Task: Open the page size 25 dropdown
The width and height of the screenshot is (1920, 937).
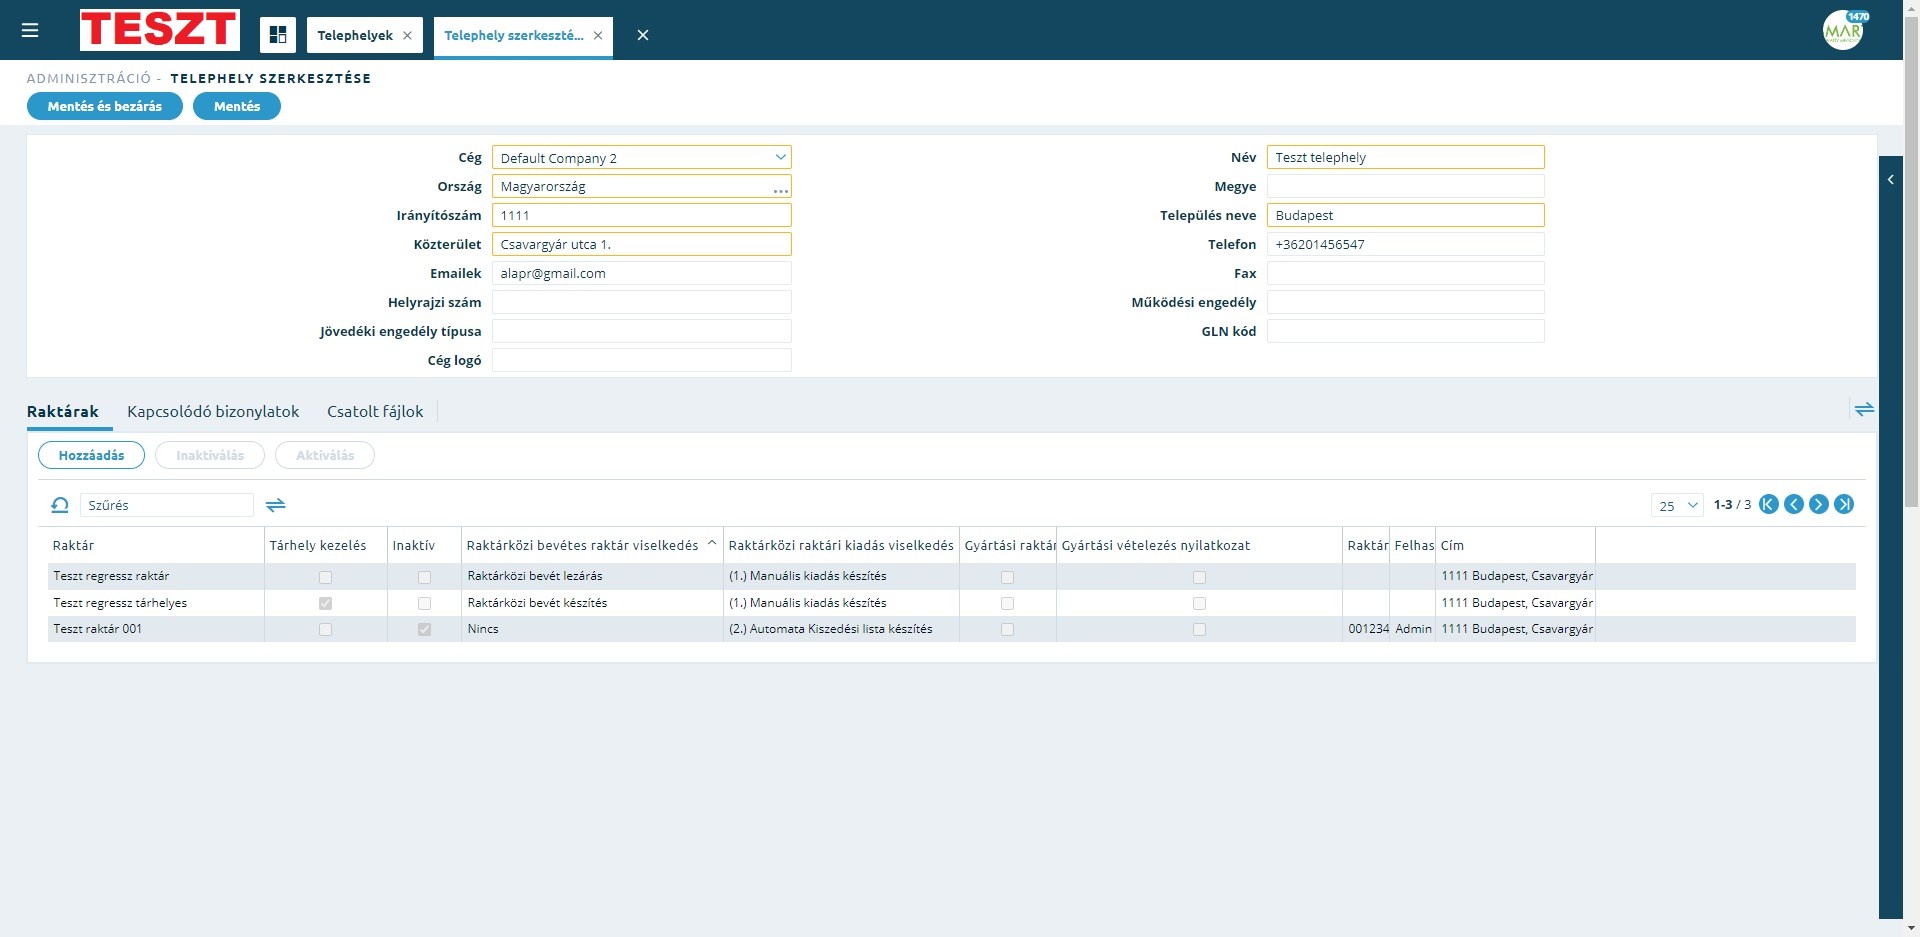Action: [x=1677, y=505]
